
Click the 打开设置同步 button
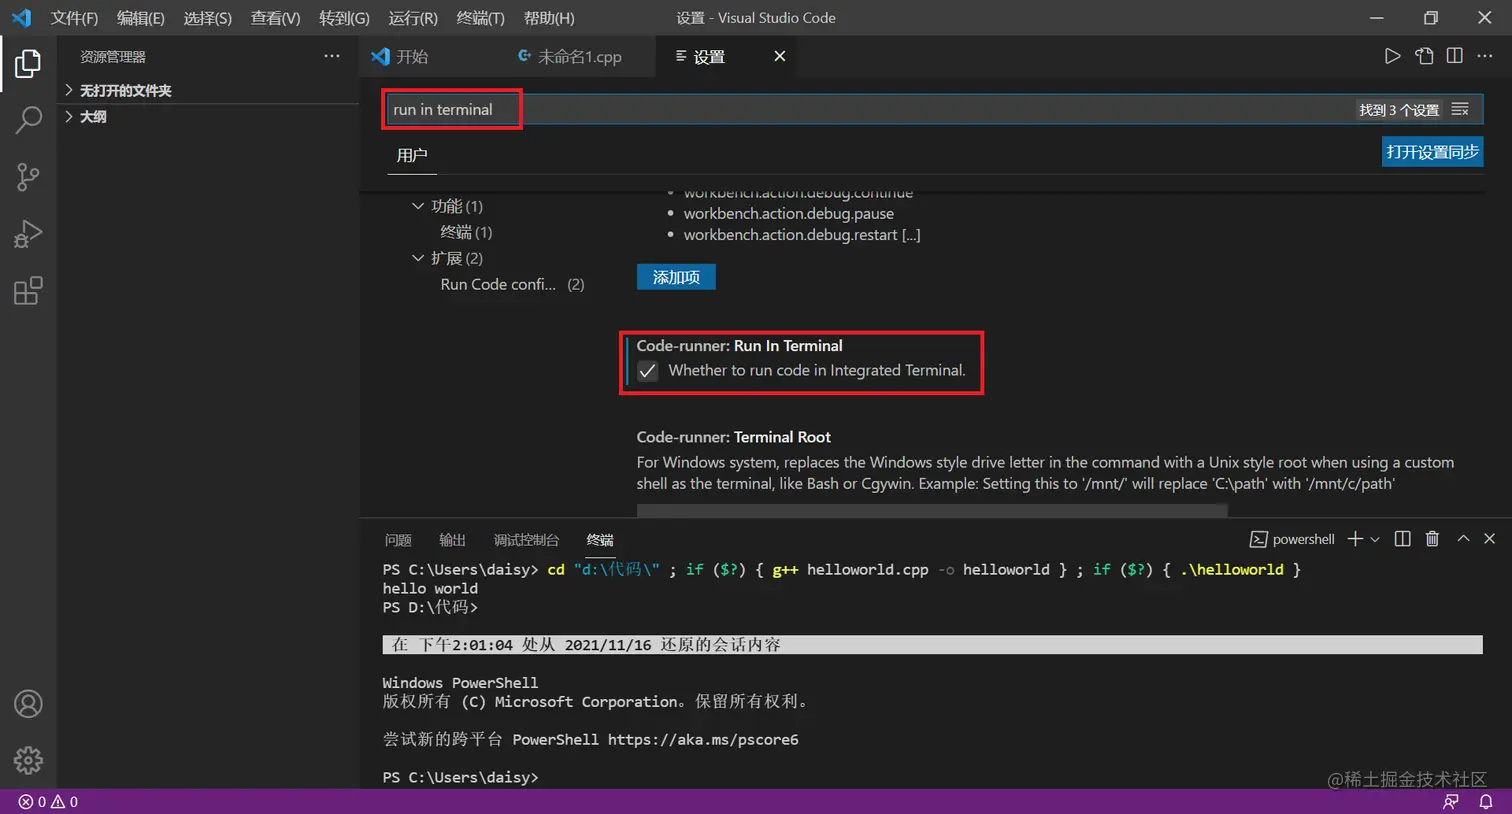[x=1432, y=151]
